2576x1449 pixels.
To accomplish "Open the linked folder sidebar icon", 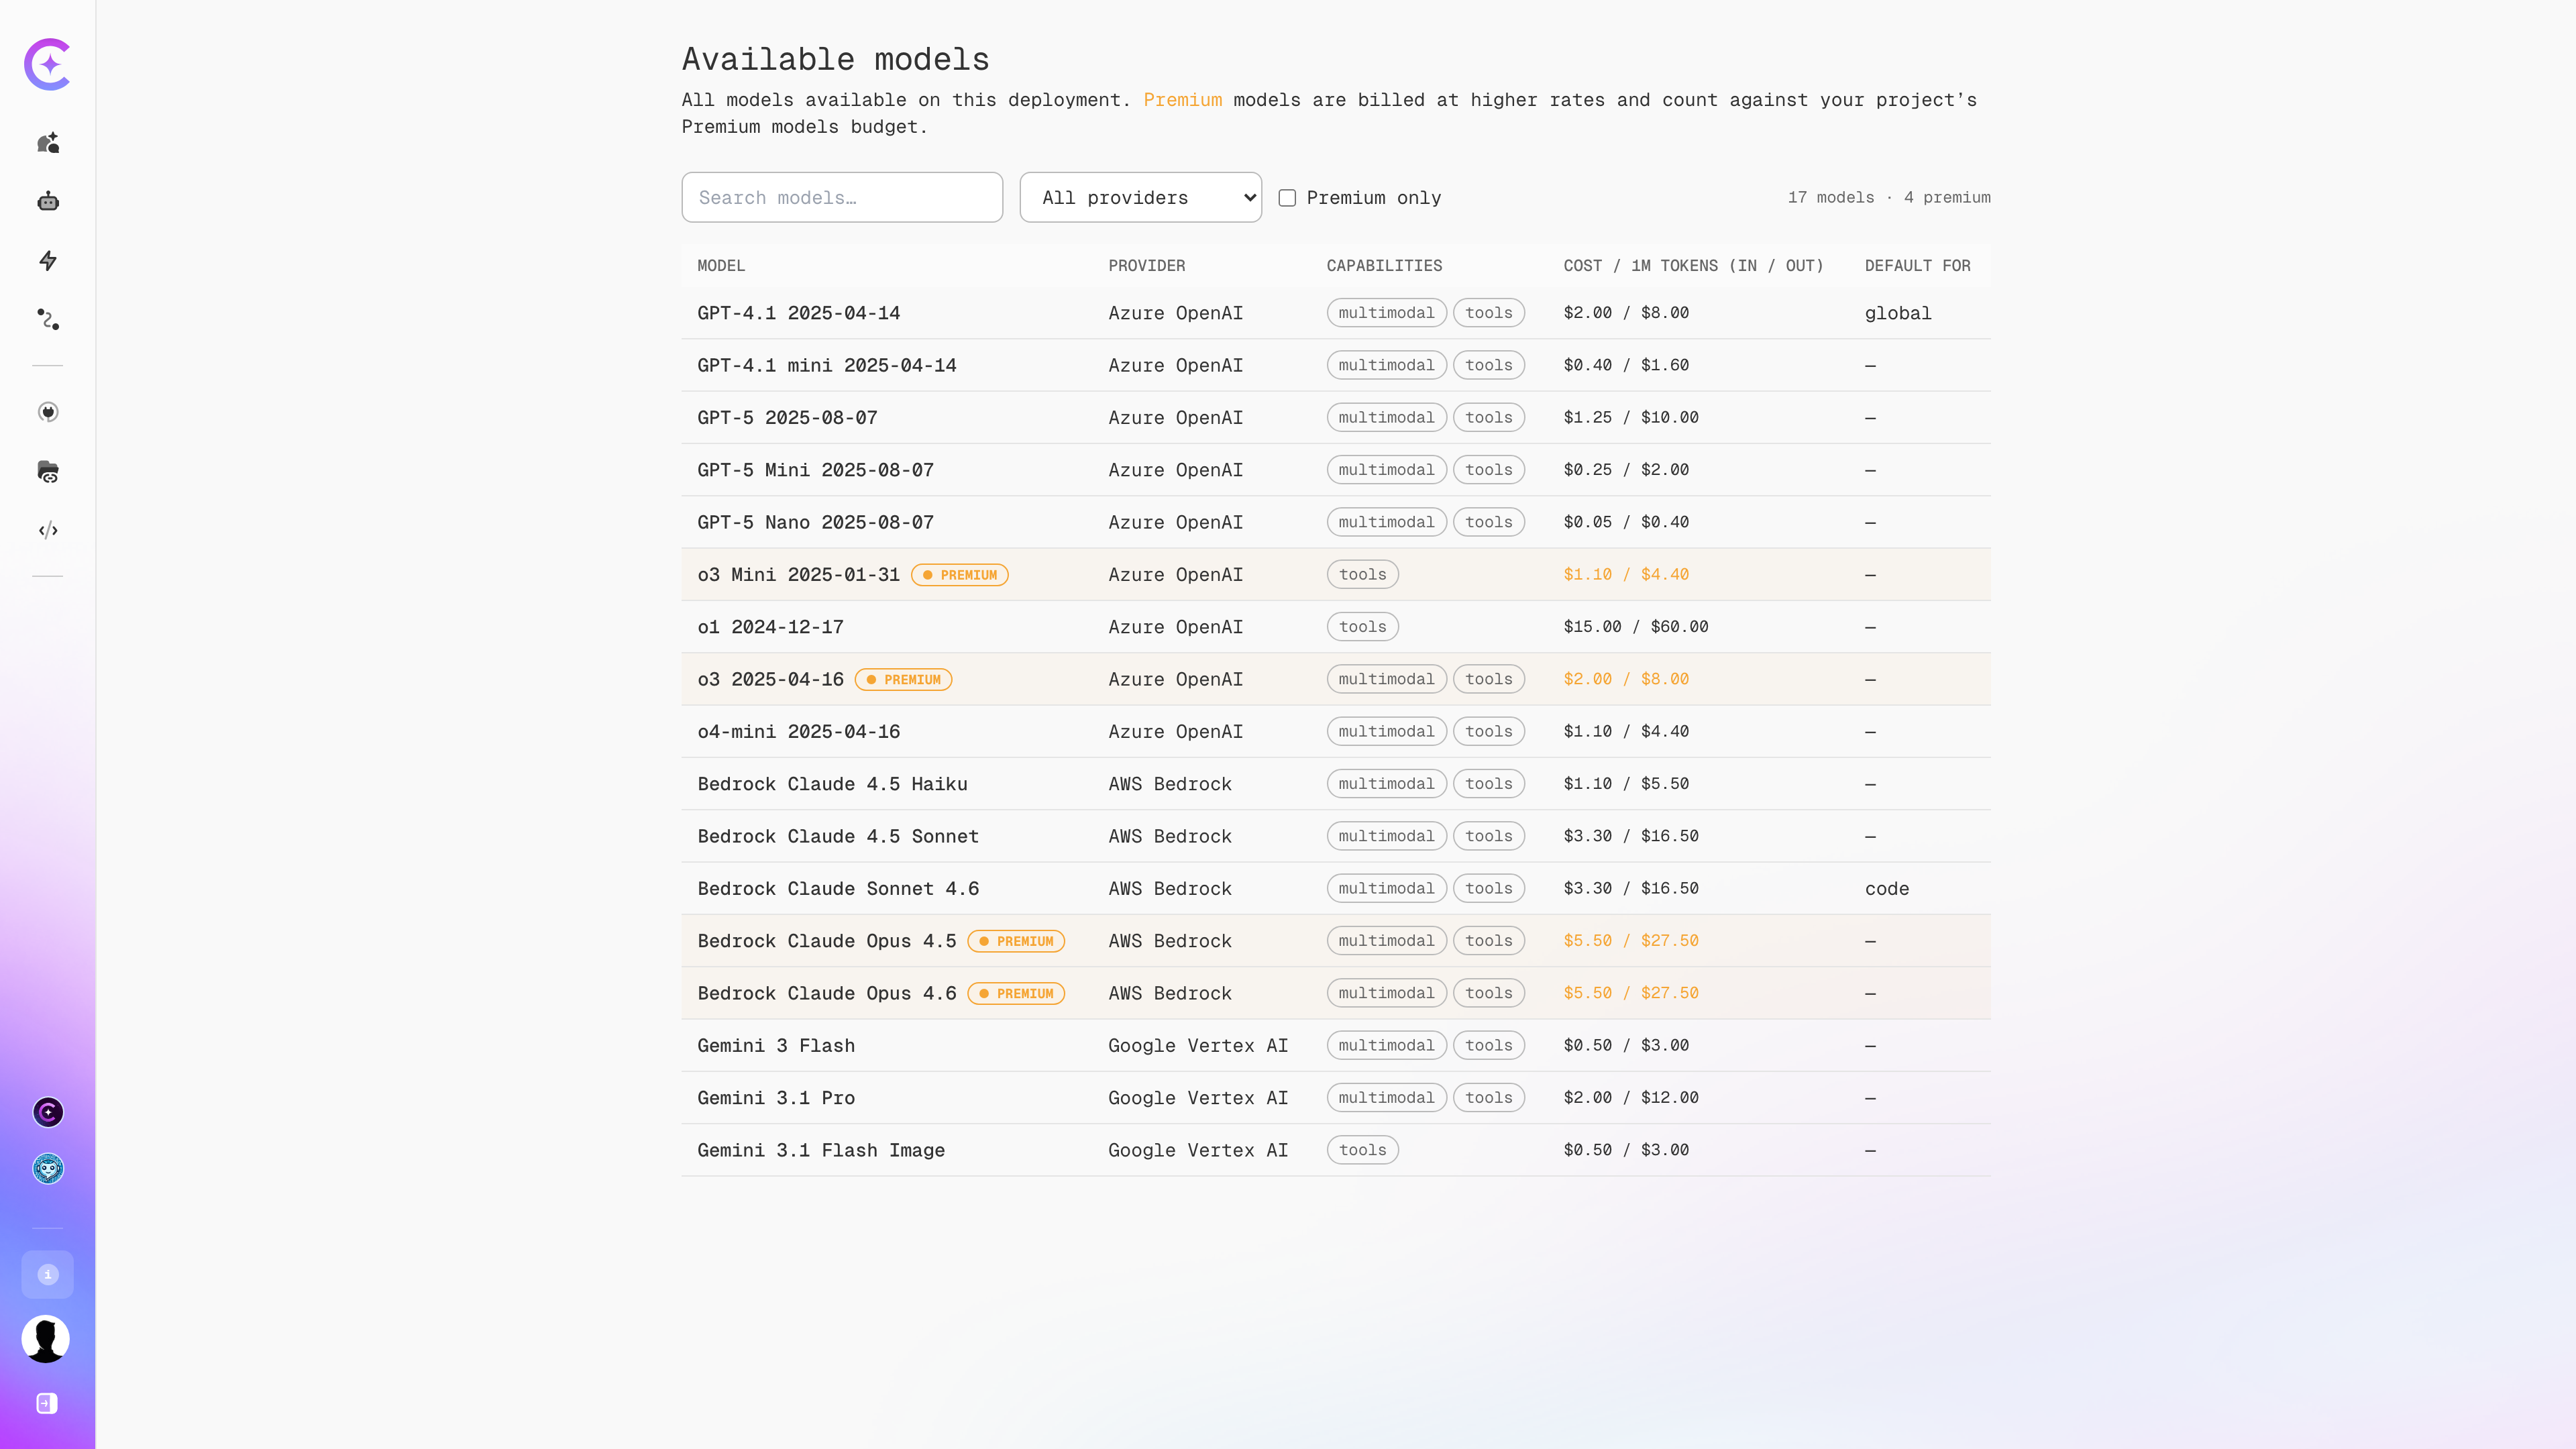I will tap(48, 471).
